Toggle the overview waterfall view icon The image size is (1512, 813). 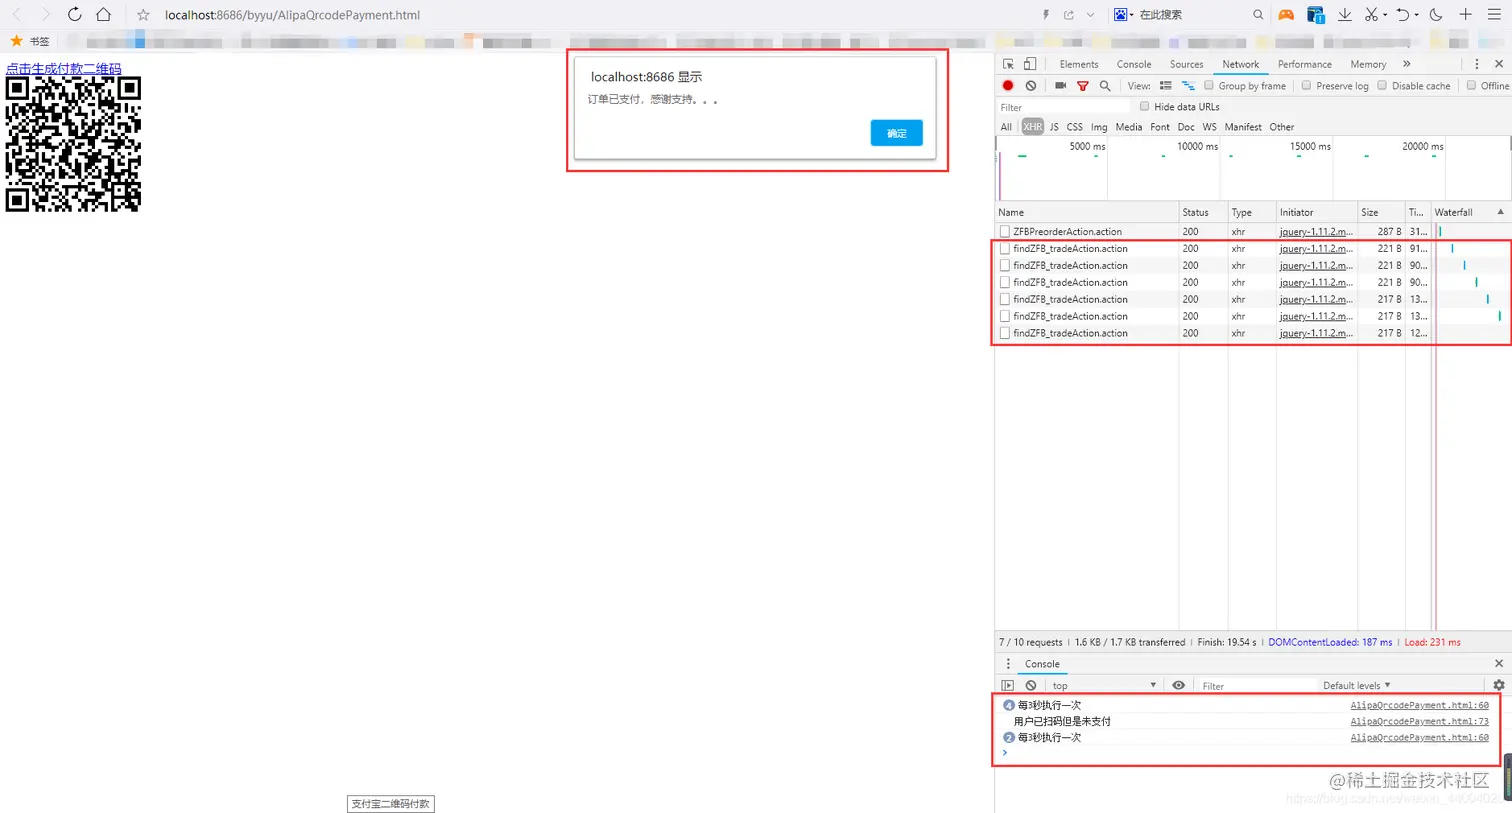click(x=1188, y=86)
